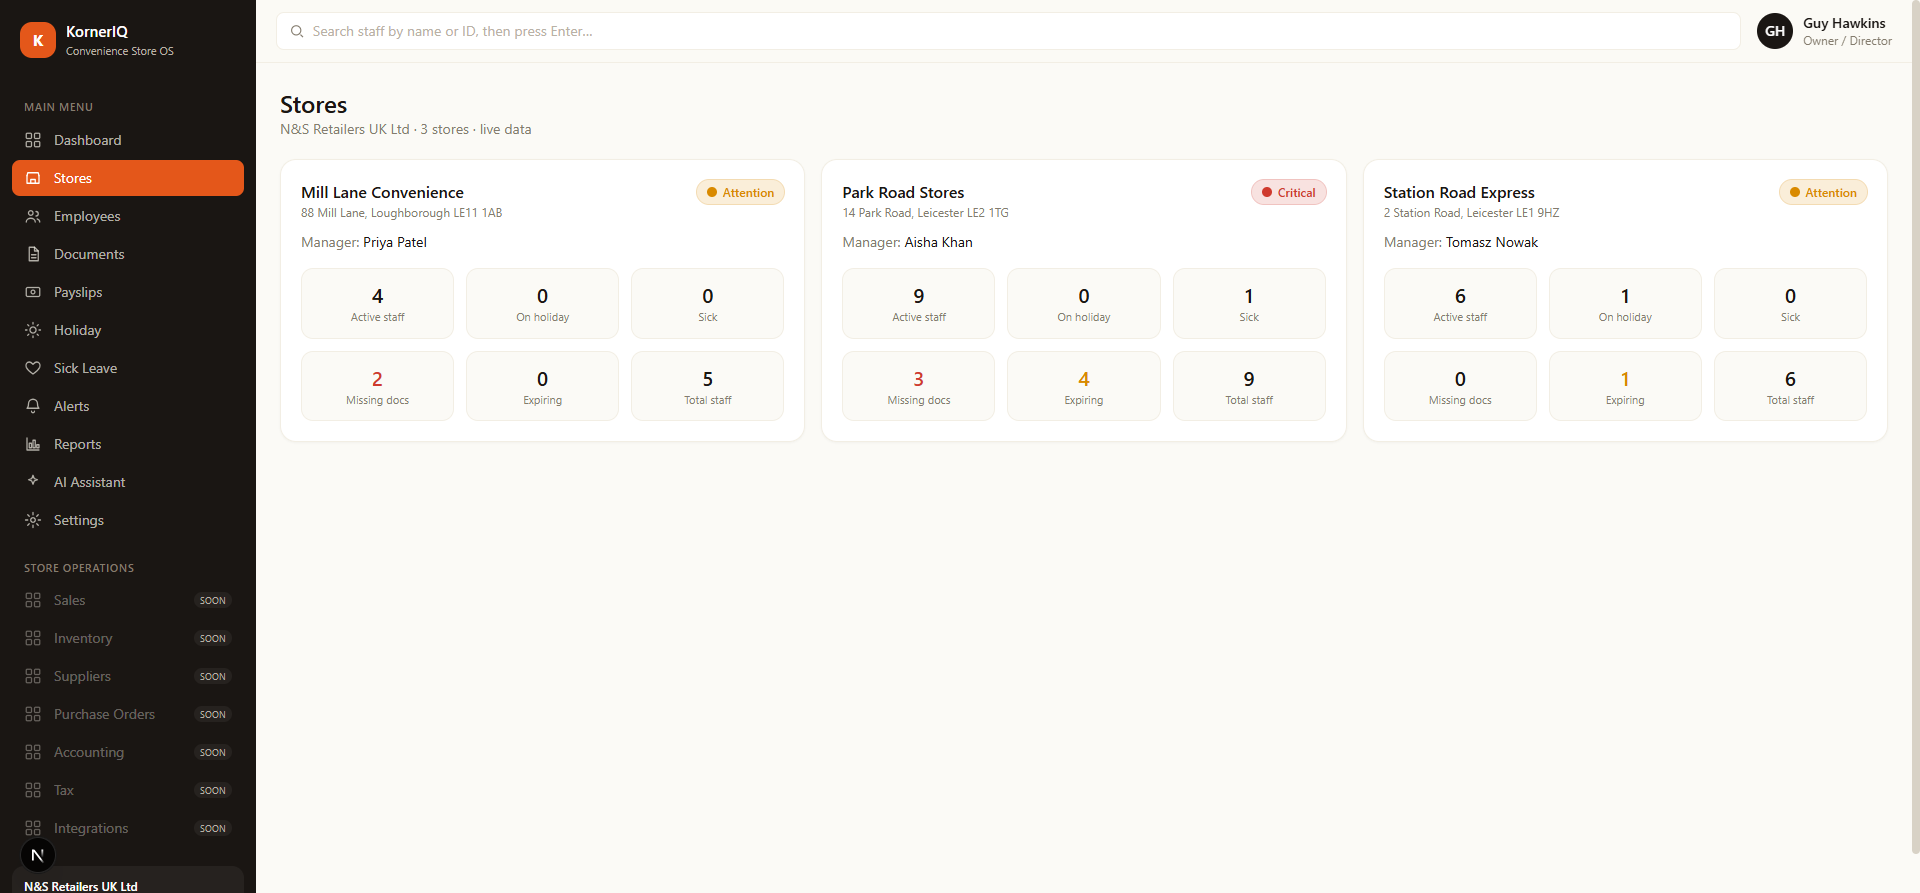Click Mill Lane's 4 Active staff tile
Screen dimensions: 1920x893
tap(377, 303)
